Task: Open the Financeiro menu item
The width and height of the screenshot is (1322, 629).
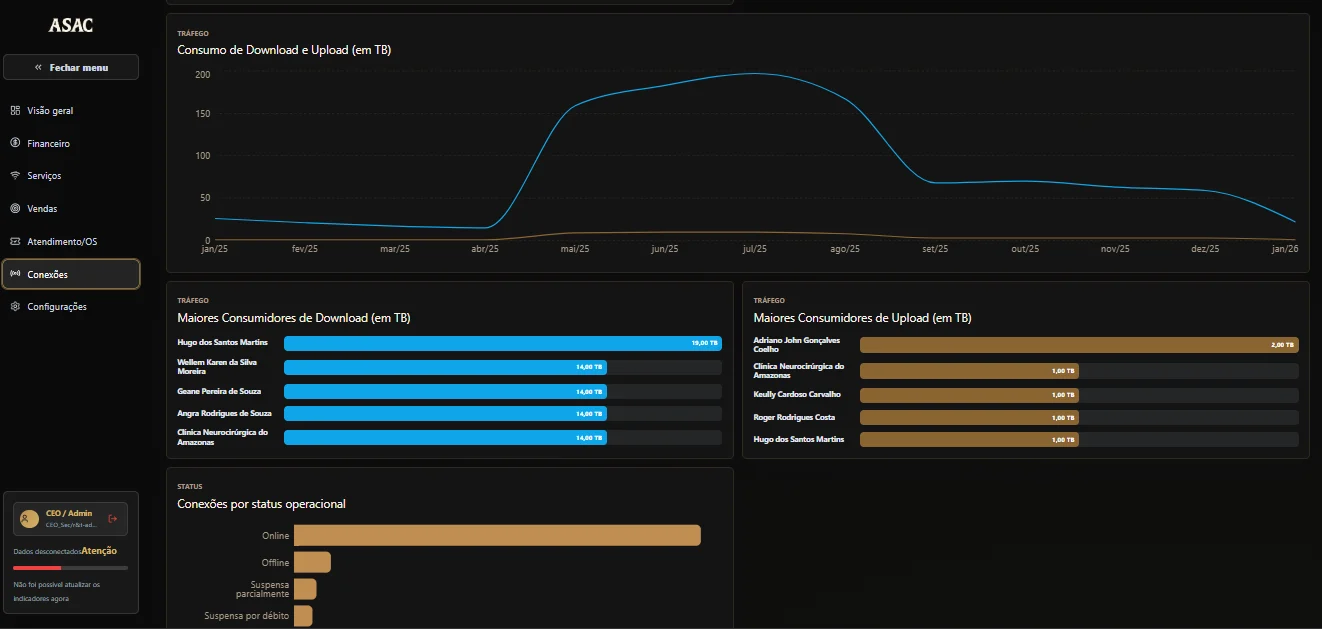Action: (71, 144)
